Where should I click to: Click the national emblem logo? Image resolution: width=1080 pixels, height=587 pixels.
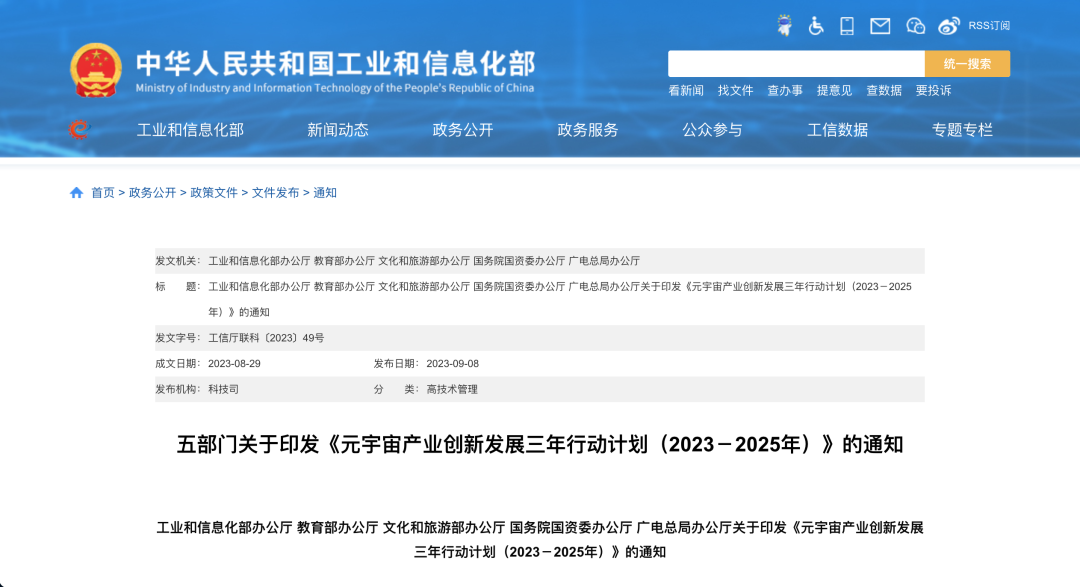pyautogui.click(x=96, y=70)
